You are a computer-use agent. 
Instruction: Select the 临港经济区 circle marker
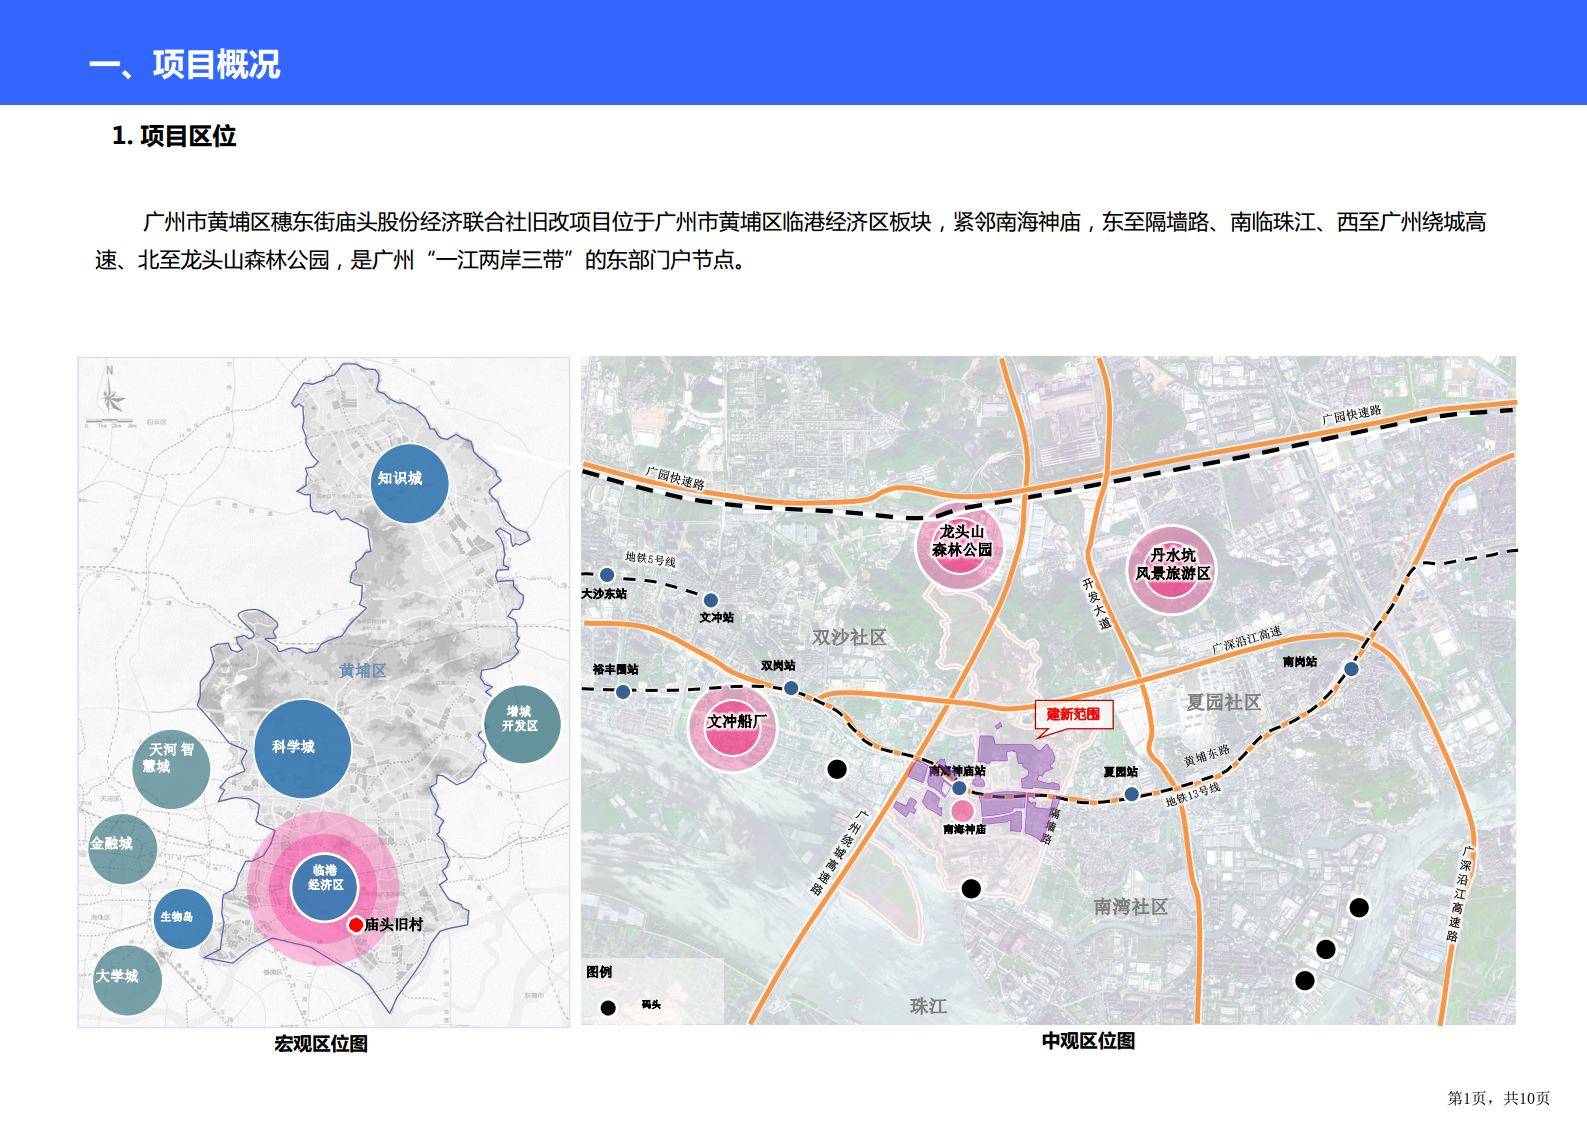click(x=325, y=879)
